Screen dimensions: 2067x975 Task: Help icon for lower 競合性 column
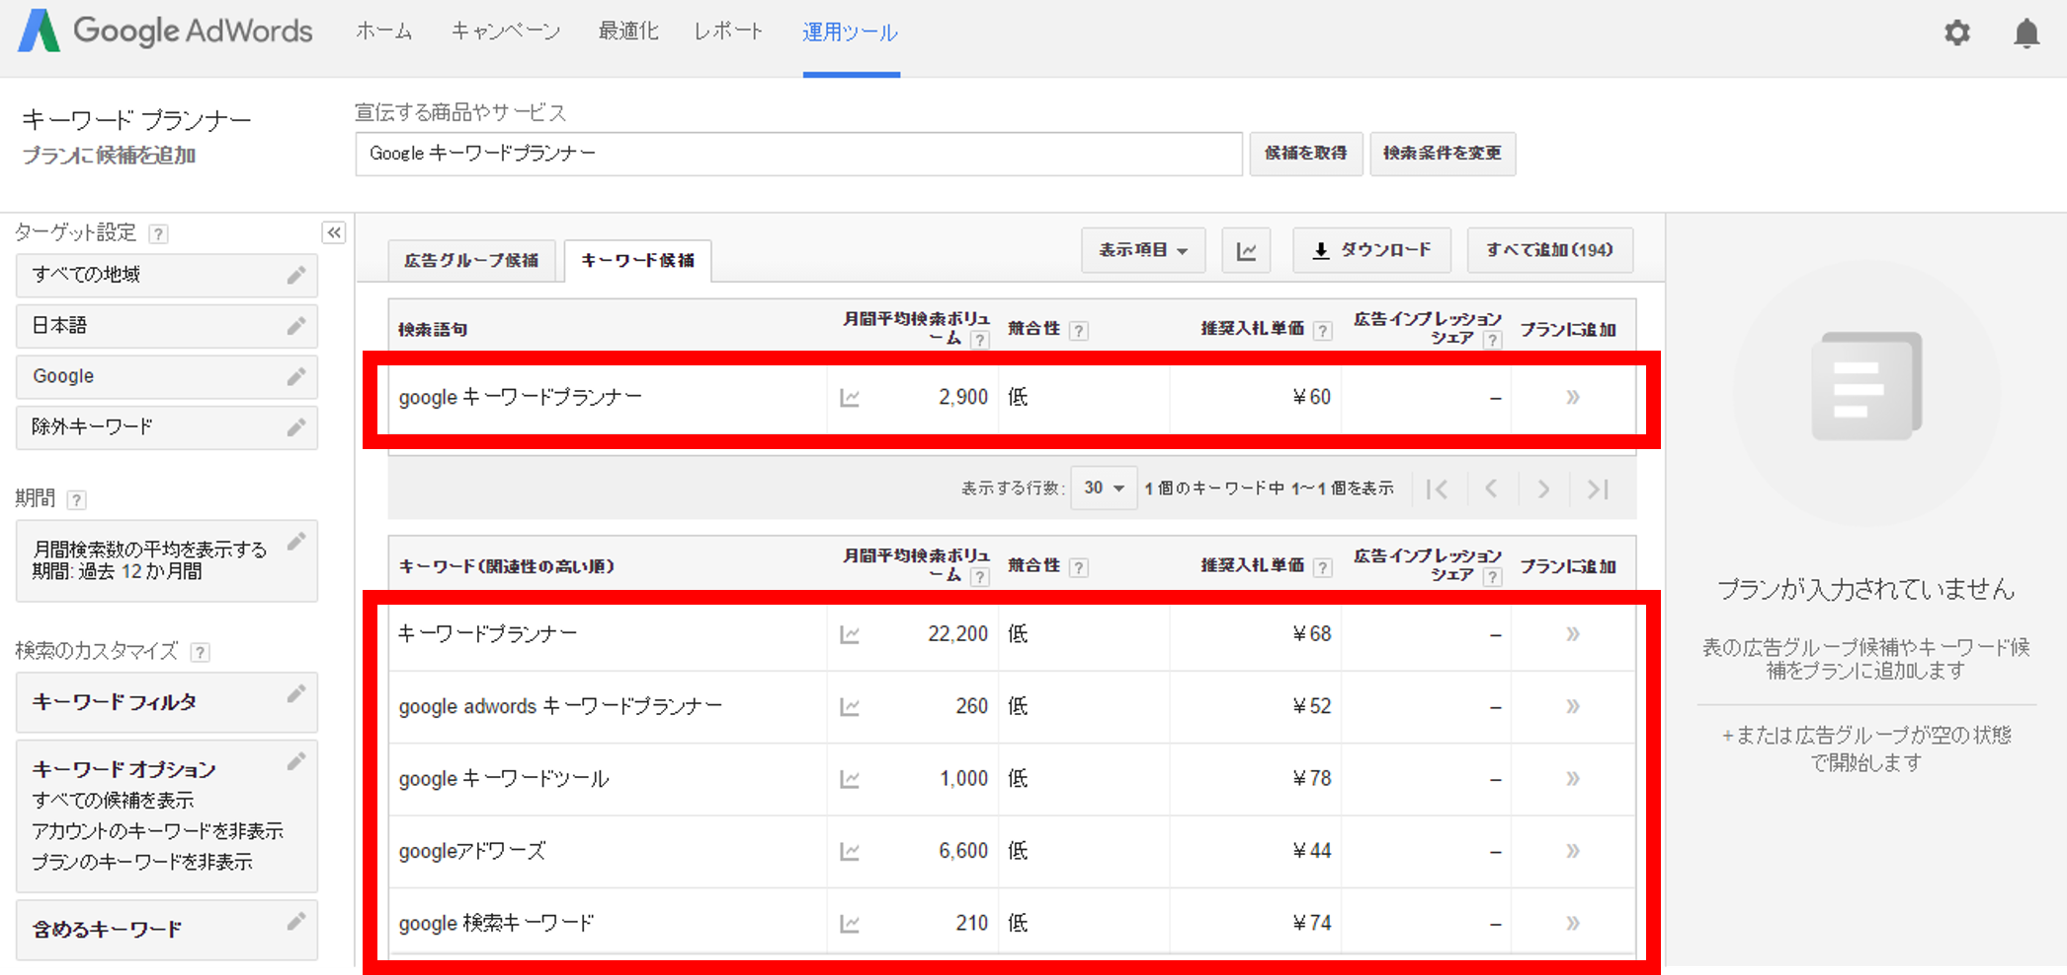click(x=1078, y=568)
